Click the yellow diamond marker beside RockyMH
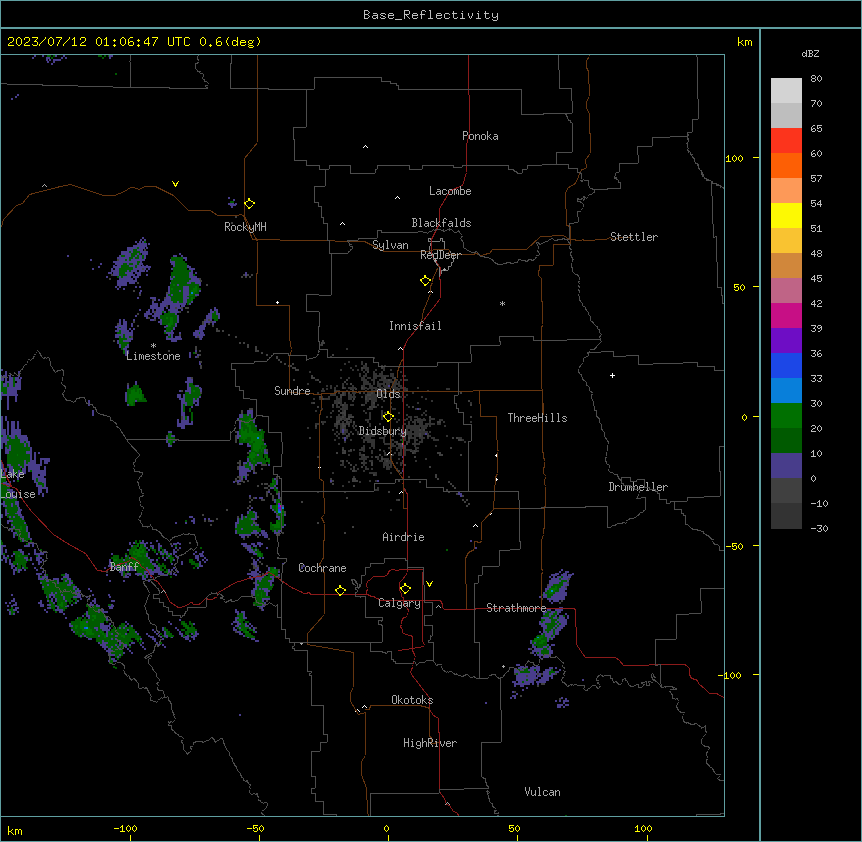 coord(250,204)
